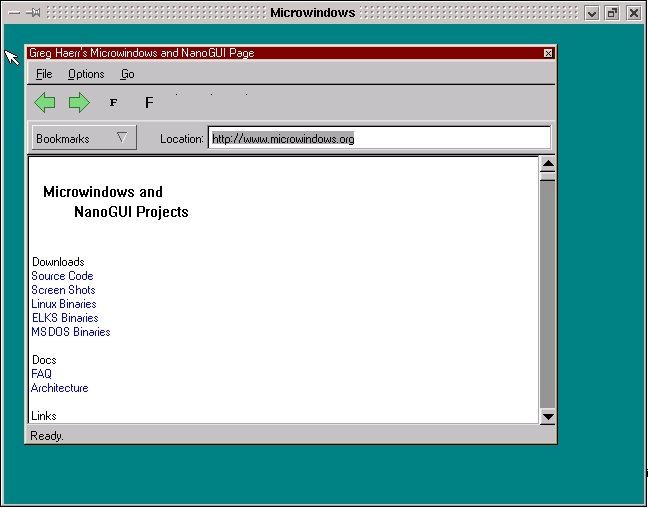This screenshot has width=648, height=508.
Task: Open the ELKS Binaries link
Action: (x=65, y=318)
